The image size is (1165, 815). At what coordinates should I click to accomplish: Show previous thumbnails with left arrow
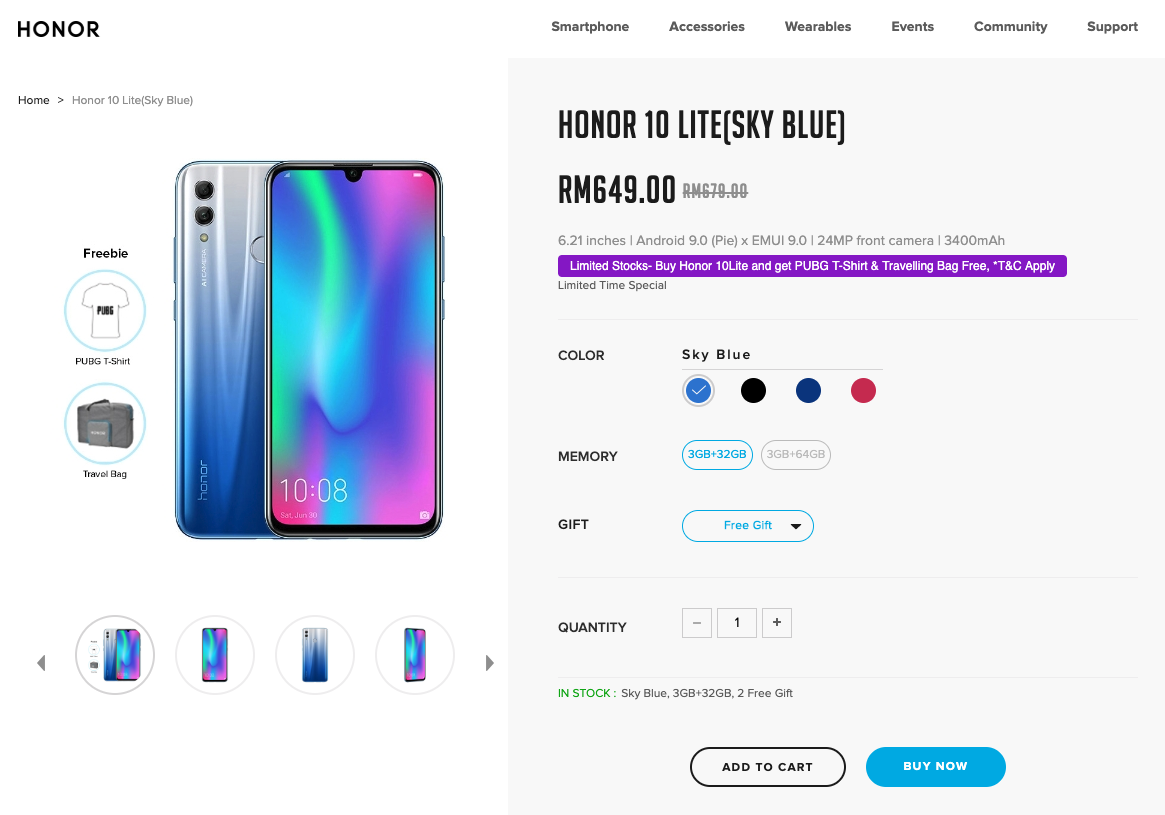(42, 663)
